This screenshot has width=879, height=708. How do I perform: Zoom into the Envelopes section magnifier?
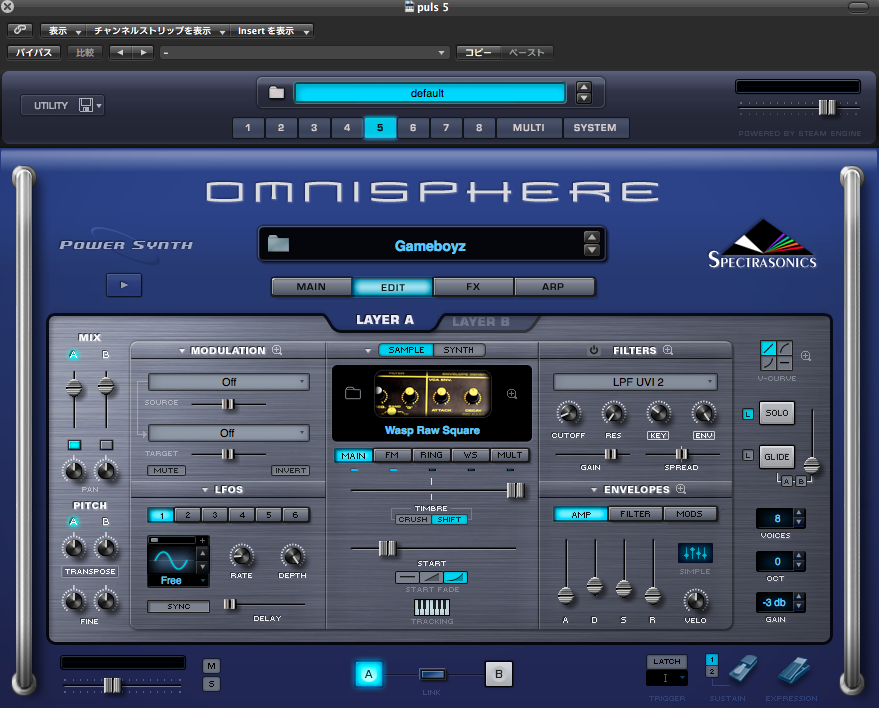tap(681, 489)
